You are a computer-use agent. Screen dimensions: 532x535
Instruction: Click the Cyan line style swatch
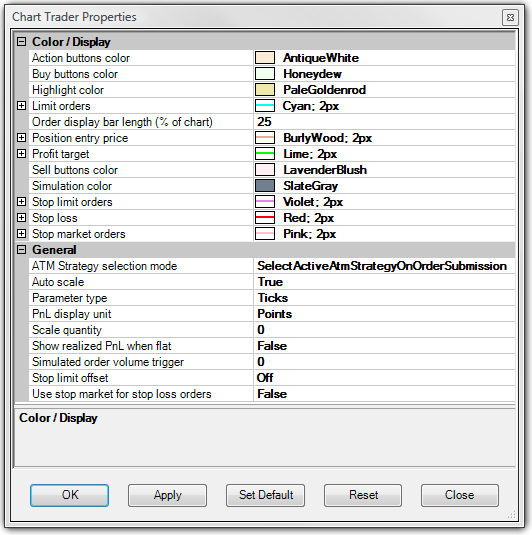[x=265, y=106]
